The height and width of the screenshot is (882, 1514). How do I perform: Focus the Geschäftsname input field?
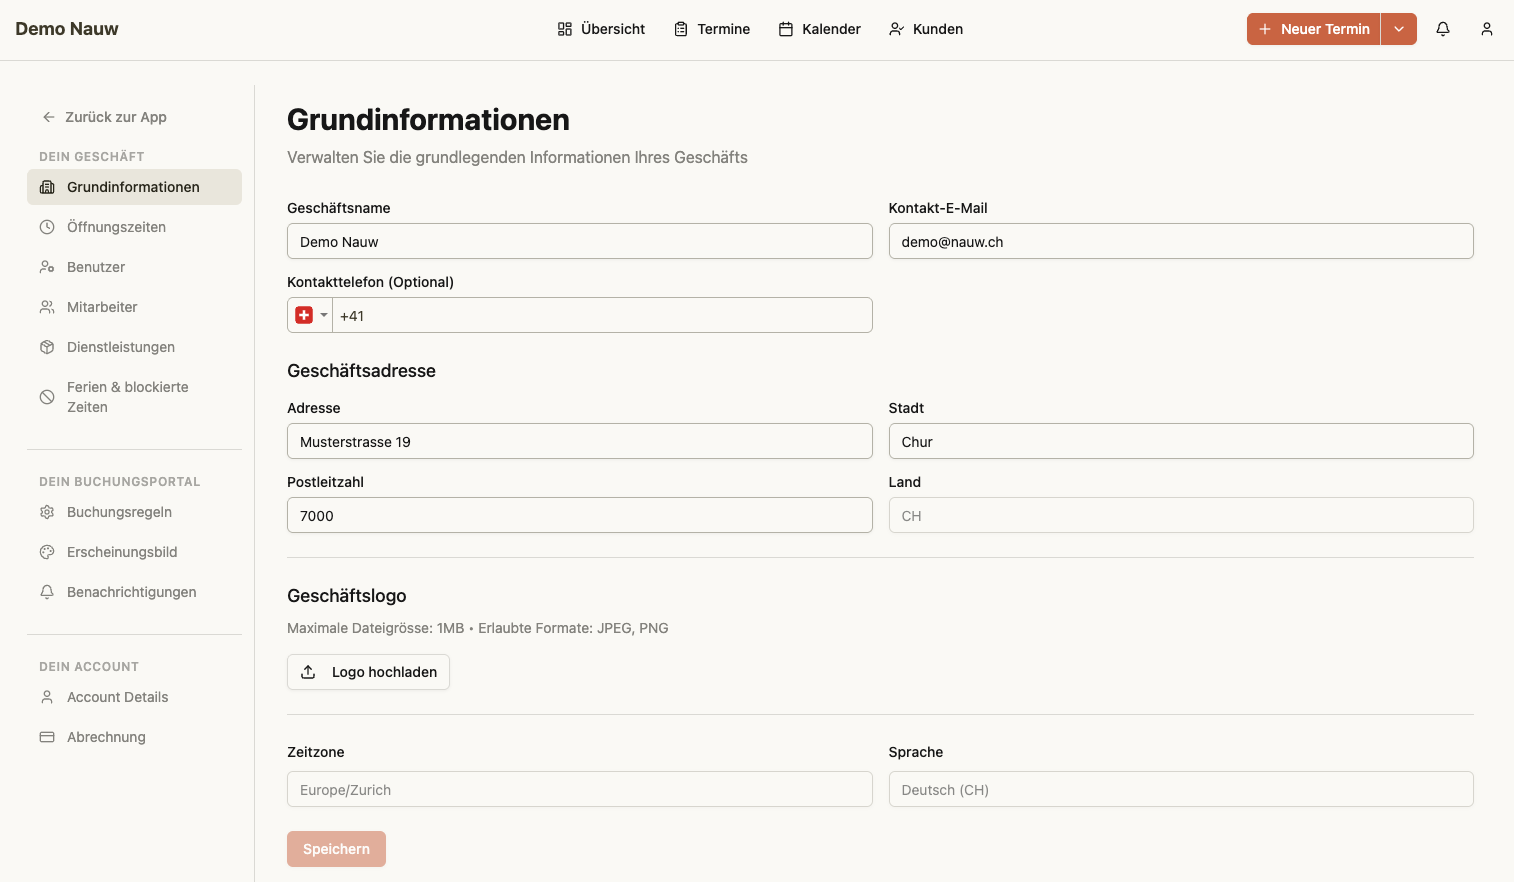coord(580,241)
